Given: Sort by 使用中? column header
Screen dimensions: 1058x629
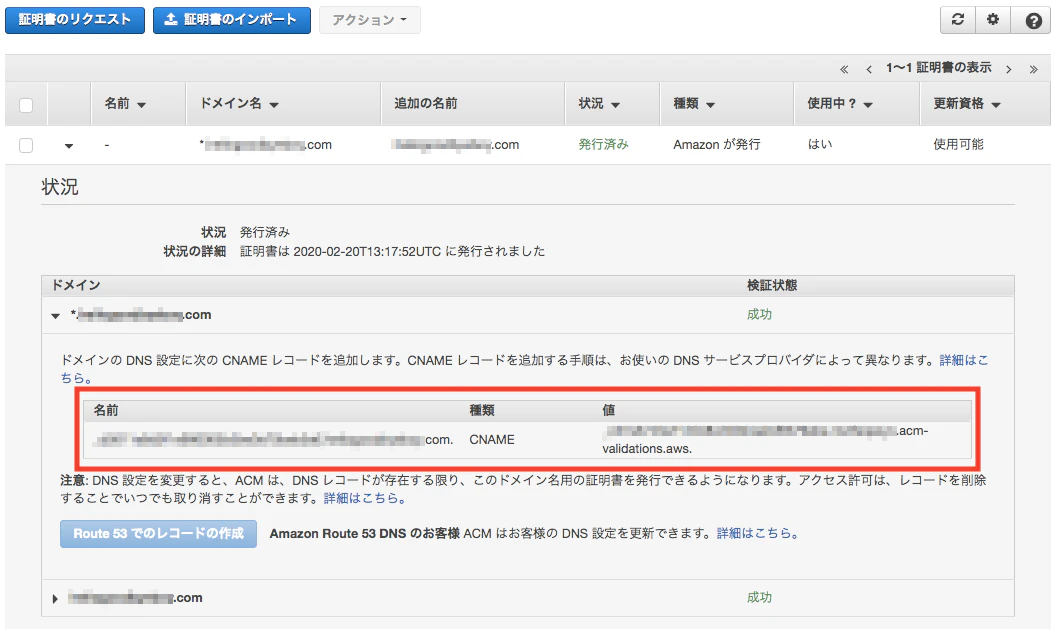Looking at the screenshot, I should tap(840, 103).
